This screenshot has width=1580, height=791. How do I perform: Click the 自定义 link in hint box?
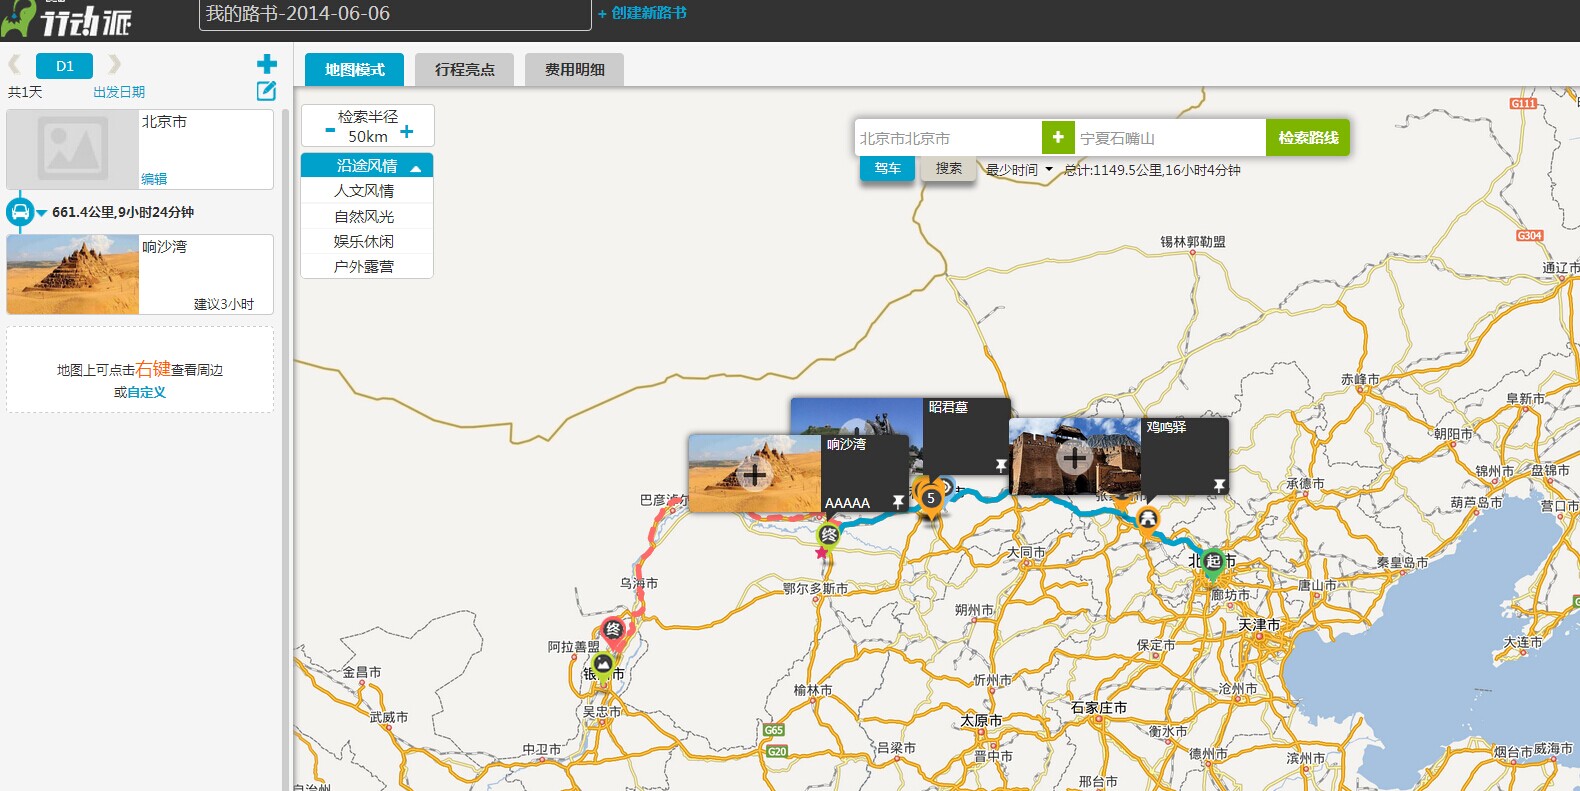click(x=146, y=392)
